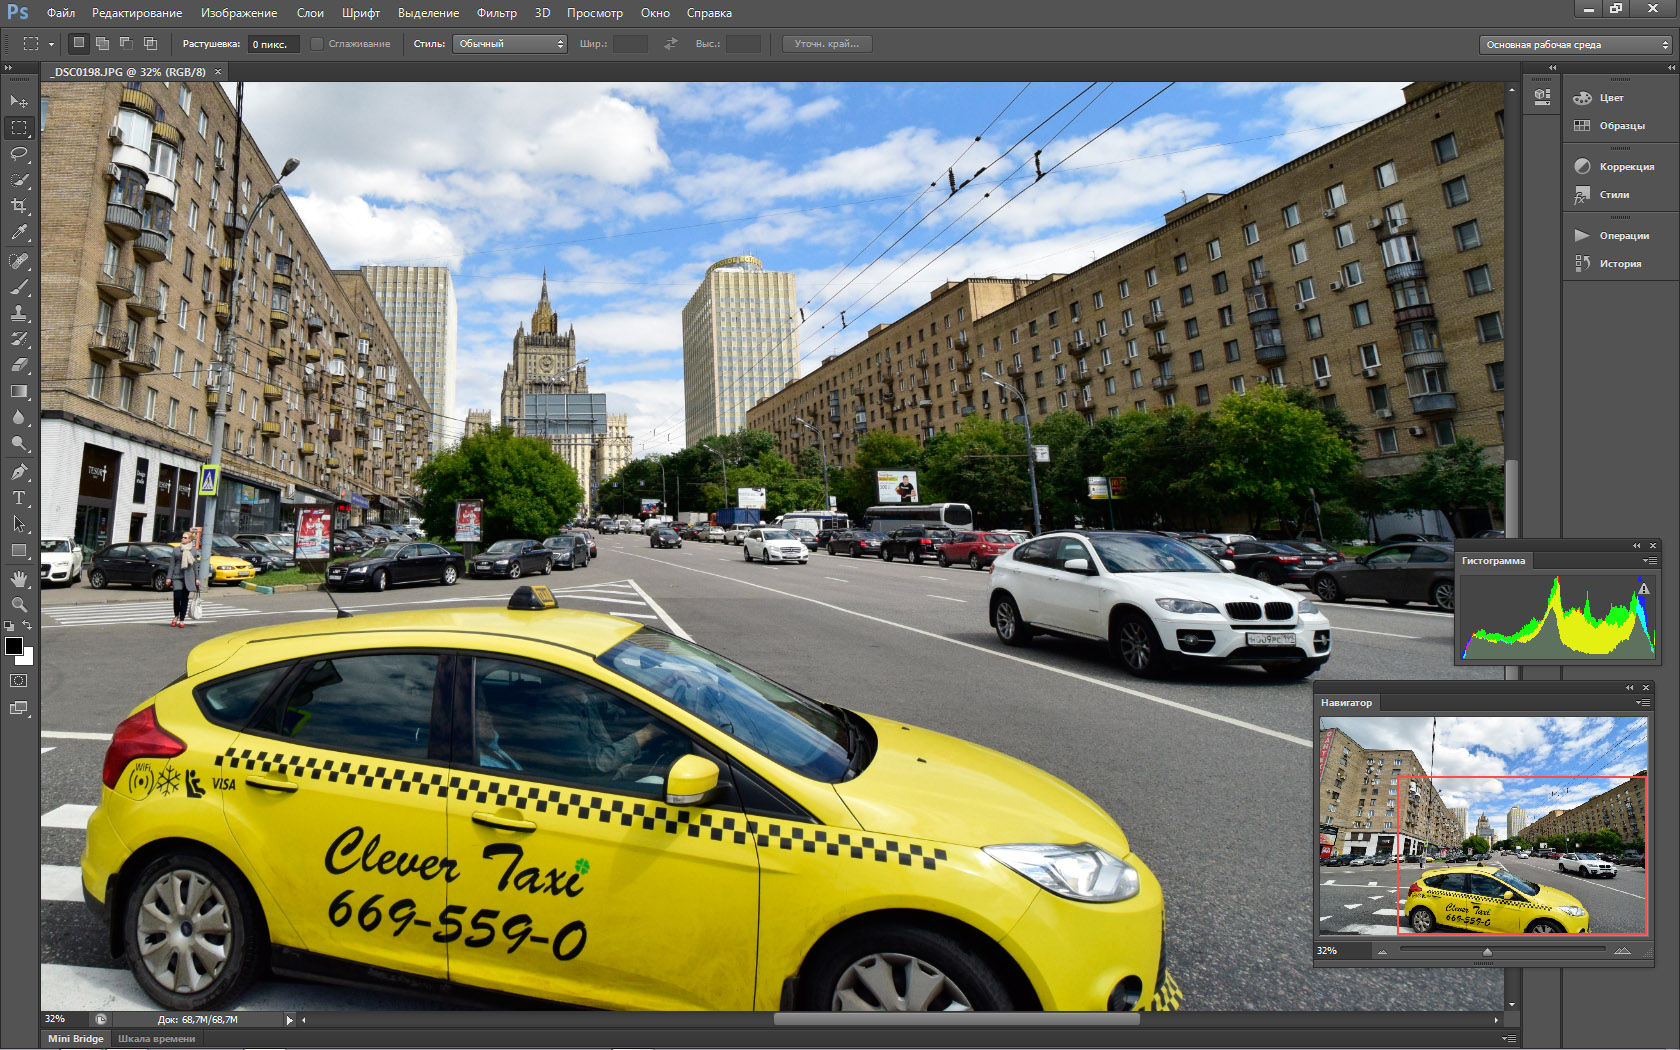Reset default foreground and background colors
Viewport: 1680px width, 1050px height.
point(9,626)
